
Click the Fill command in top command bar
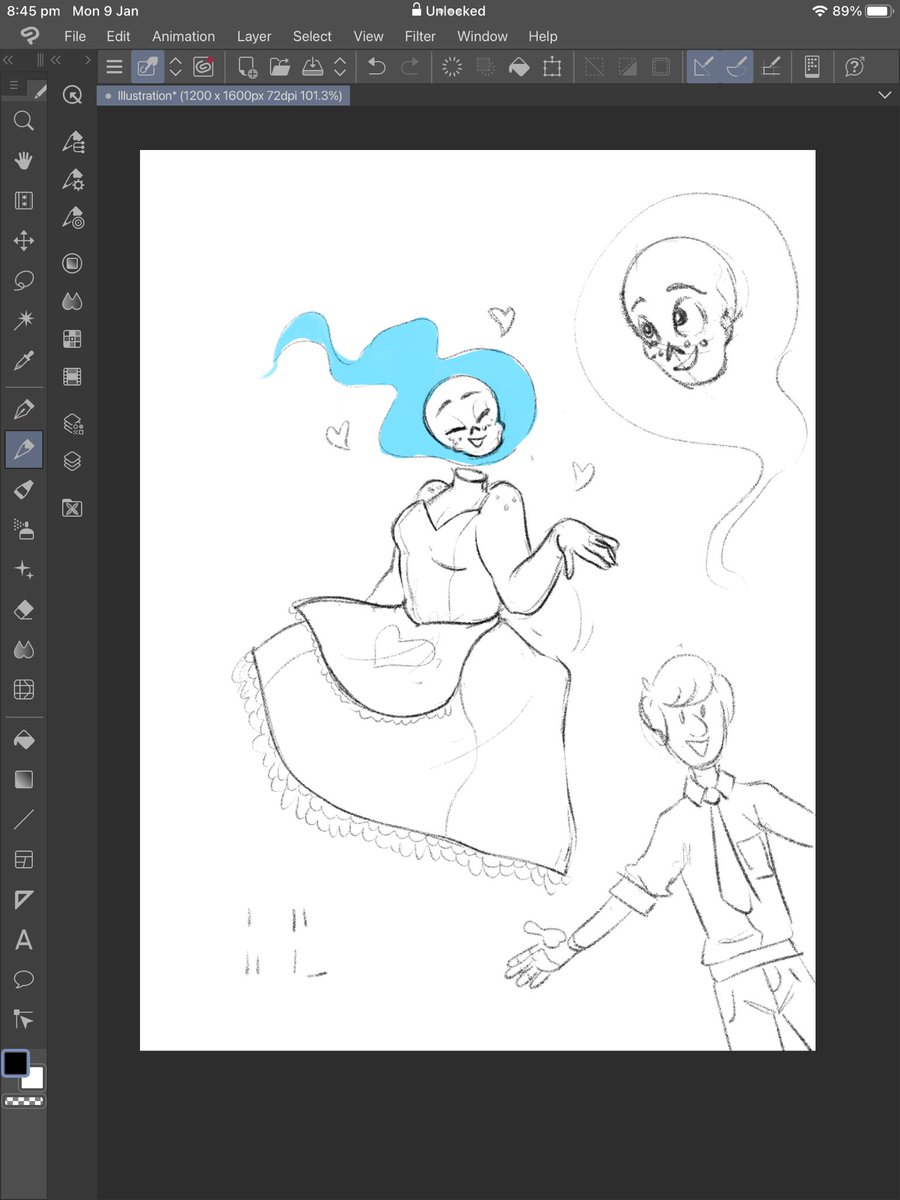518,68
